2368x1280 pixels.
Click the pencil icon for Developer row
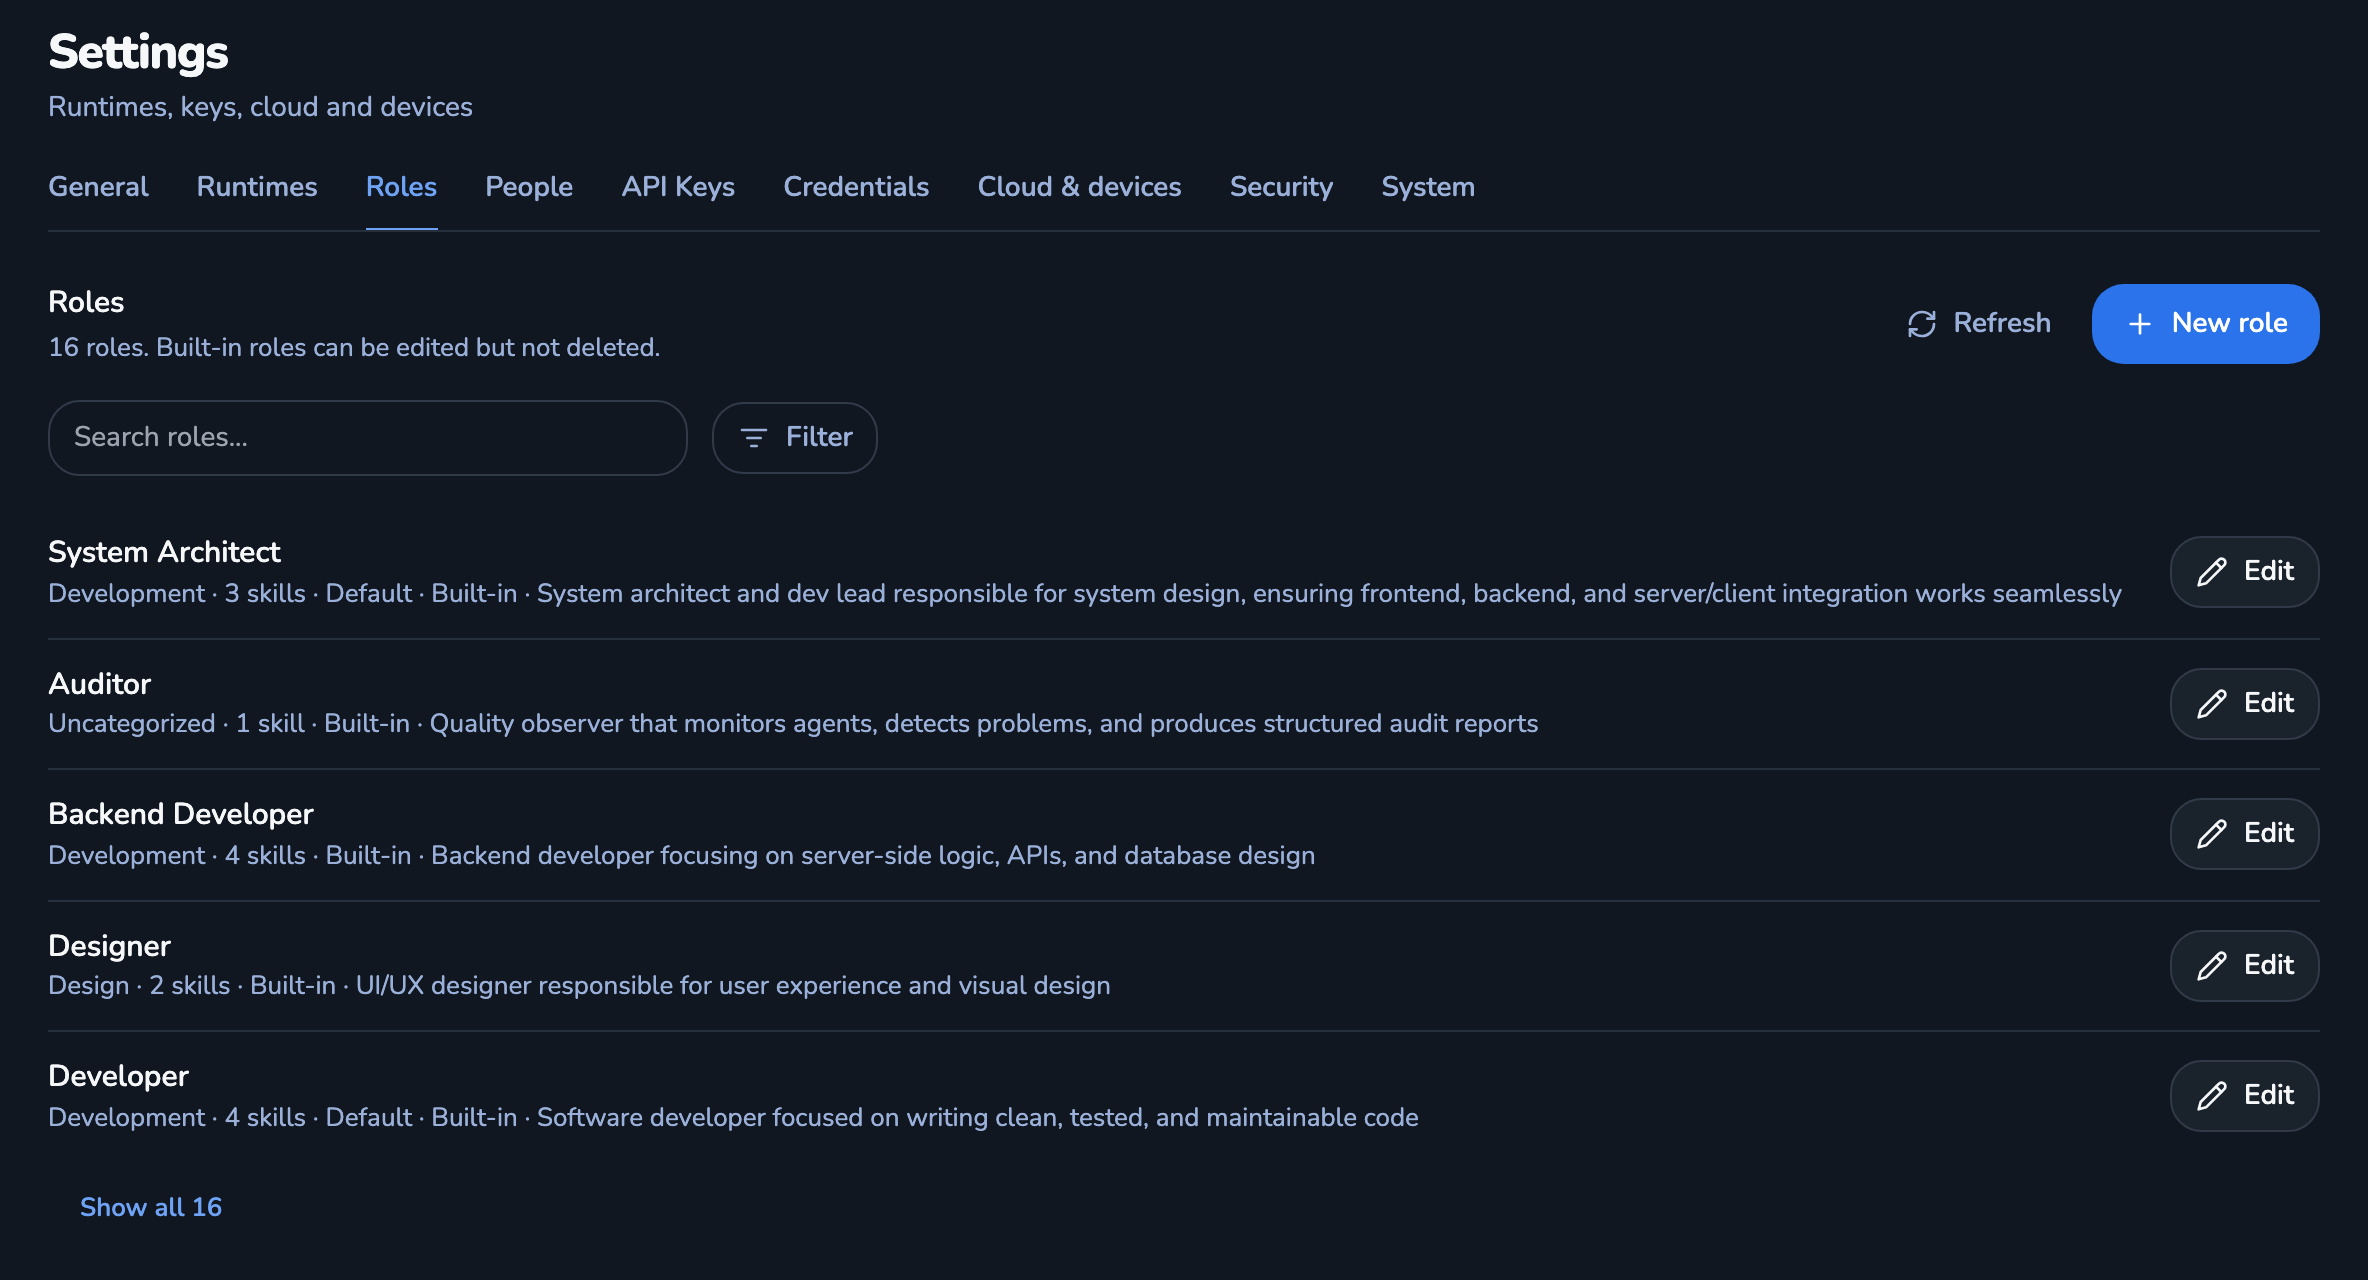(2211, 1096)
